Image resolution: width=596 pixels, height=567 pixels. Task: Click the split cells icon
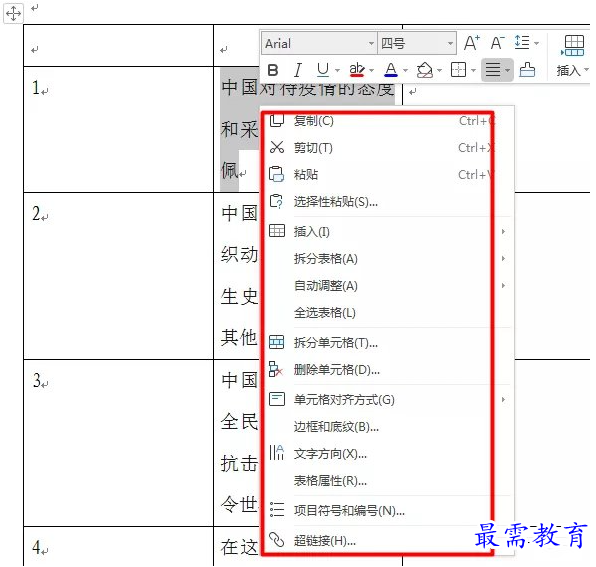[277, 342]
